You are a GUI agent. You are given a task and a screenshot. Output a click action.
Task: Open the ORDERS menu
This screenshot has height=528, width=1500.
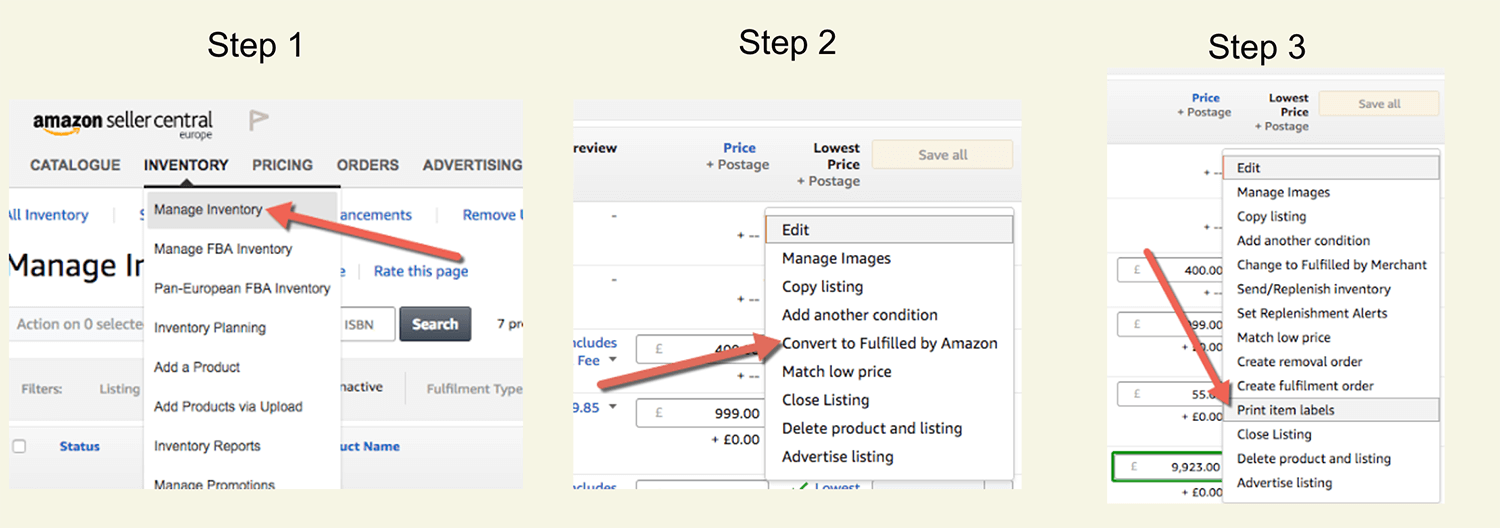coord(367,165)
